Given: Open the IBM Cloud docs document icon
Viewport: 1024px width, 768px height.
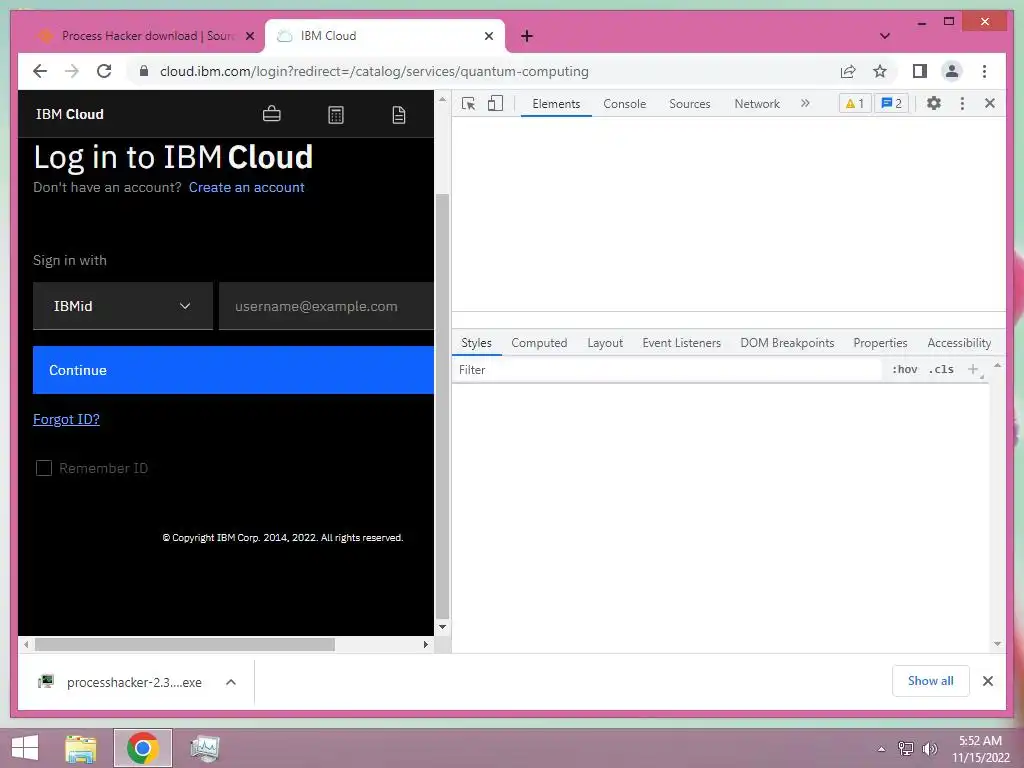Looking at the screenshot, I should [398, 115].
